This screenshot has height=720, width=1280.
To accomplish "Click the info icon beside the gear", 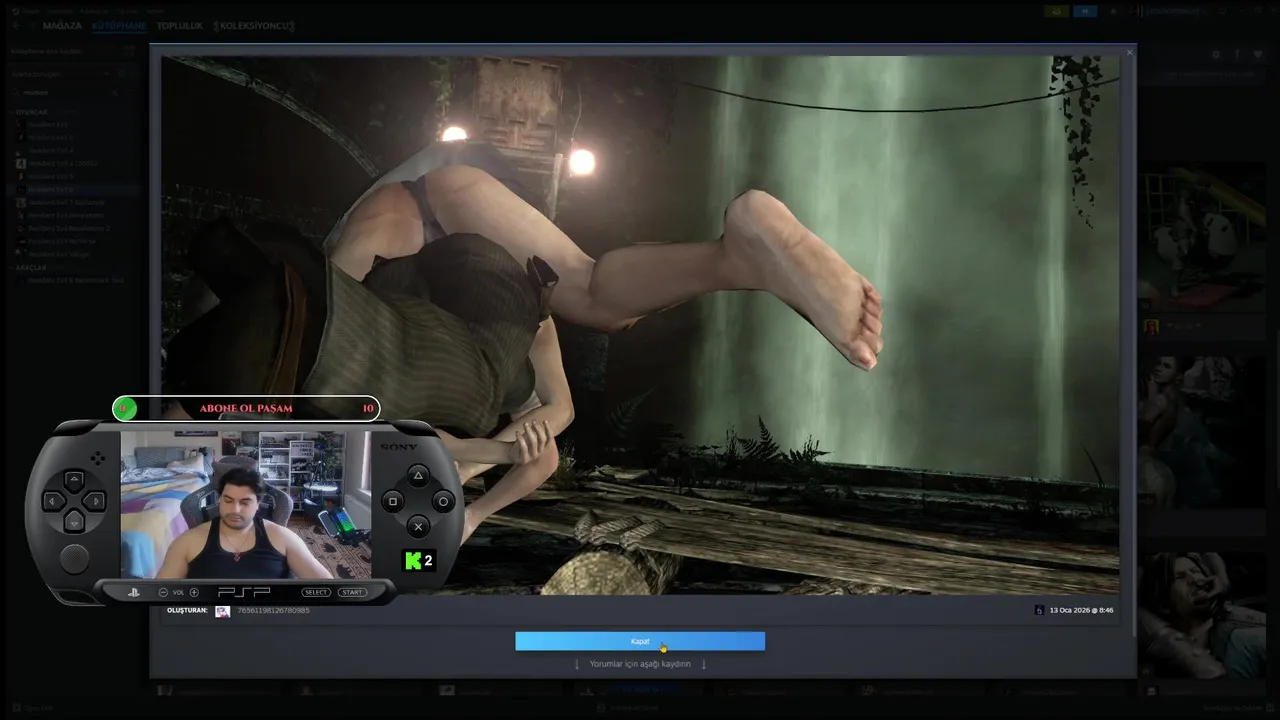I will [x=1237, y=54].
